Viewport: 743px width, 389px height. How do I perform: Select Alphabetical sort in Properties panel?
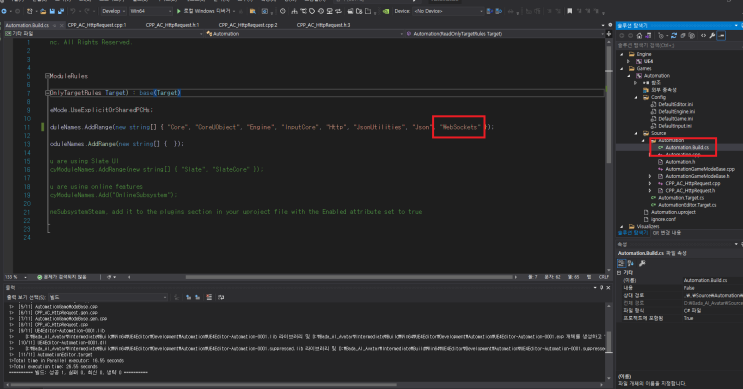(631, 263)
